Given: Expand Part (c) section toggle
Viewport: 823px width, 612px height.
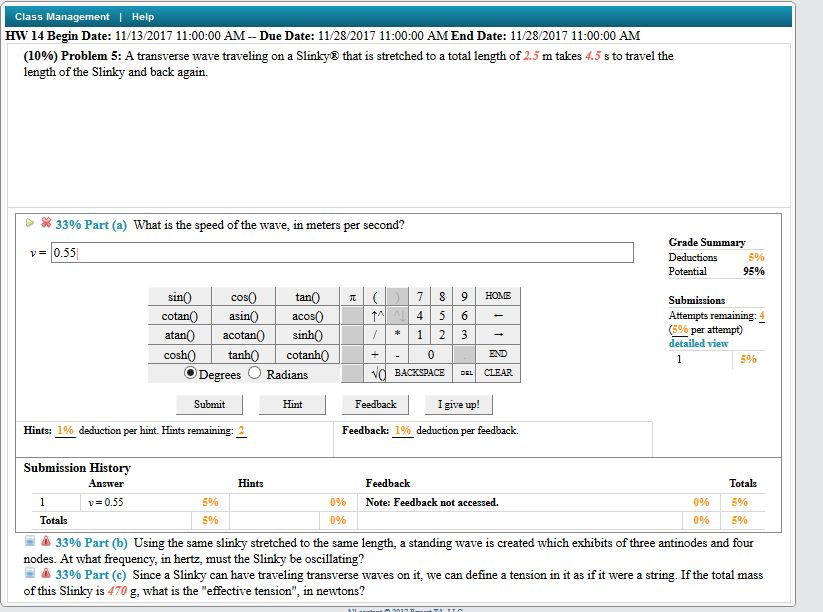Looking at the screenshot, I should pyautogui.click(x=30, y=573).
